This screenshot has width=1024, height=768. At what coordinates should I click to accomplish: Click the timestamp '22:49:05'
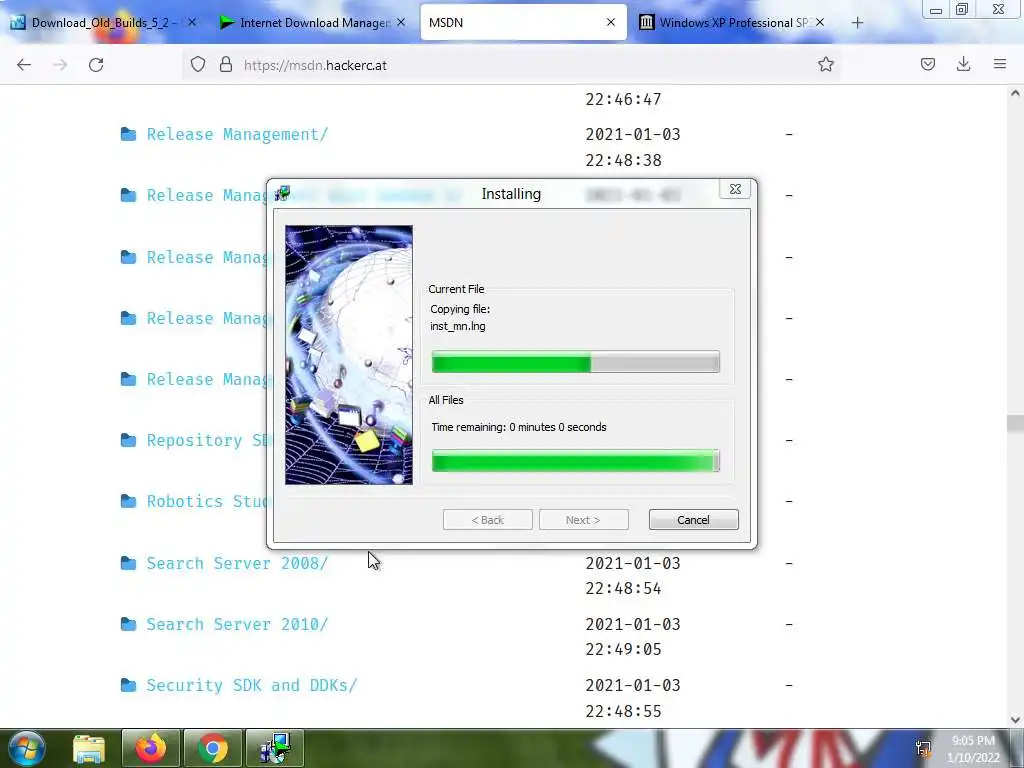click(x=623, y=649)
